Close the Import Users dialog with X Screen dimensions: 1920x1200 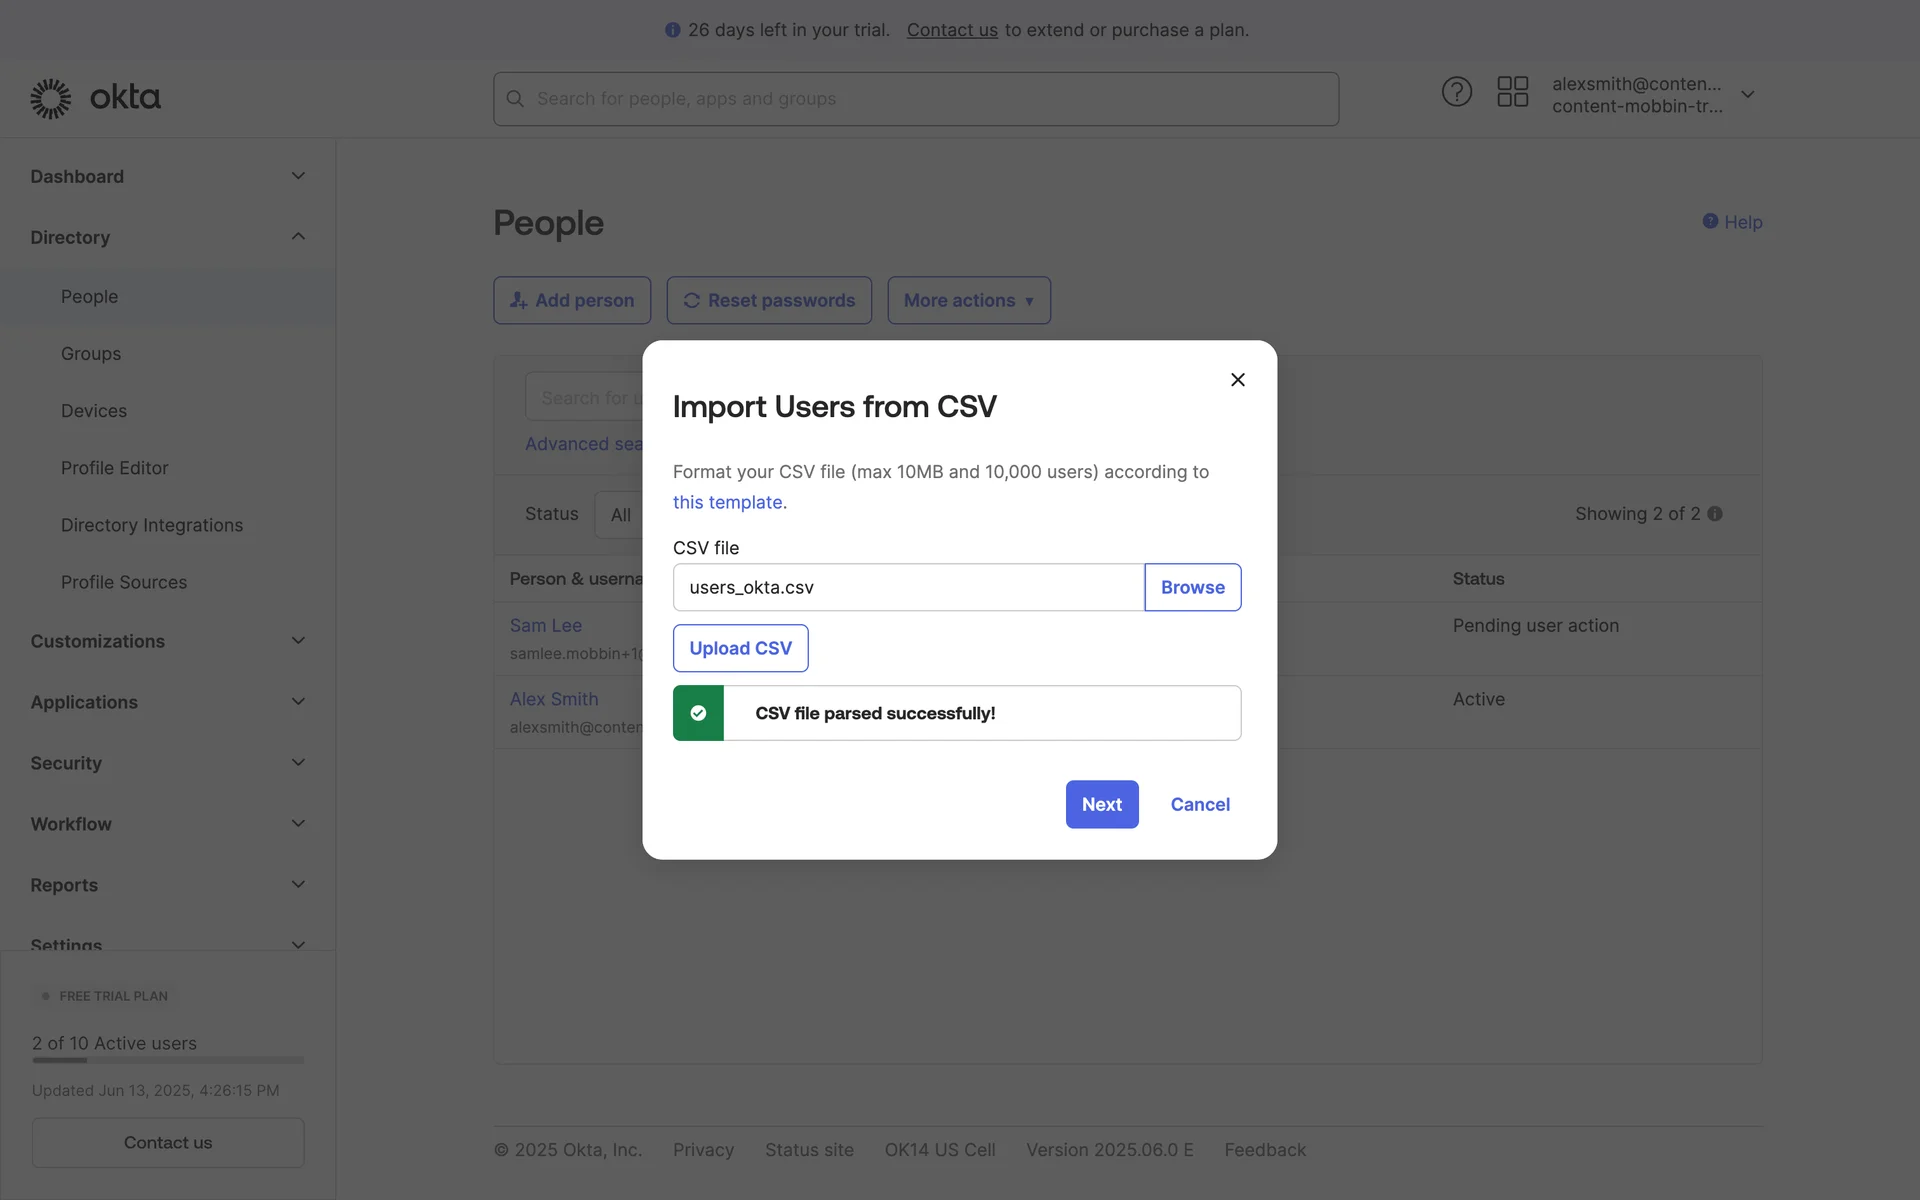pos(1237,380)
